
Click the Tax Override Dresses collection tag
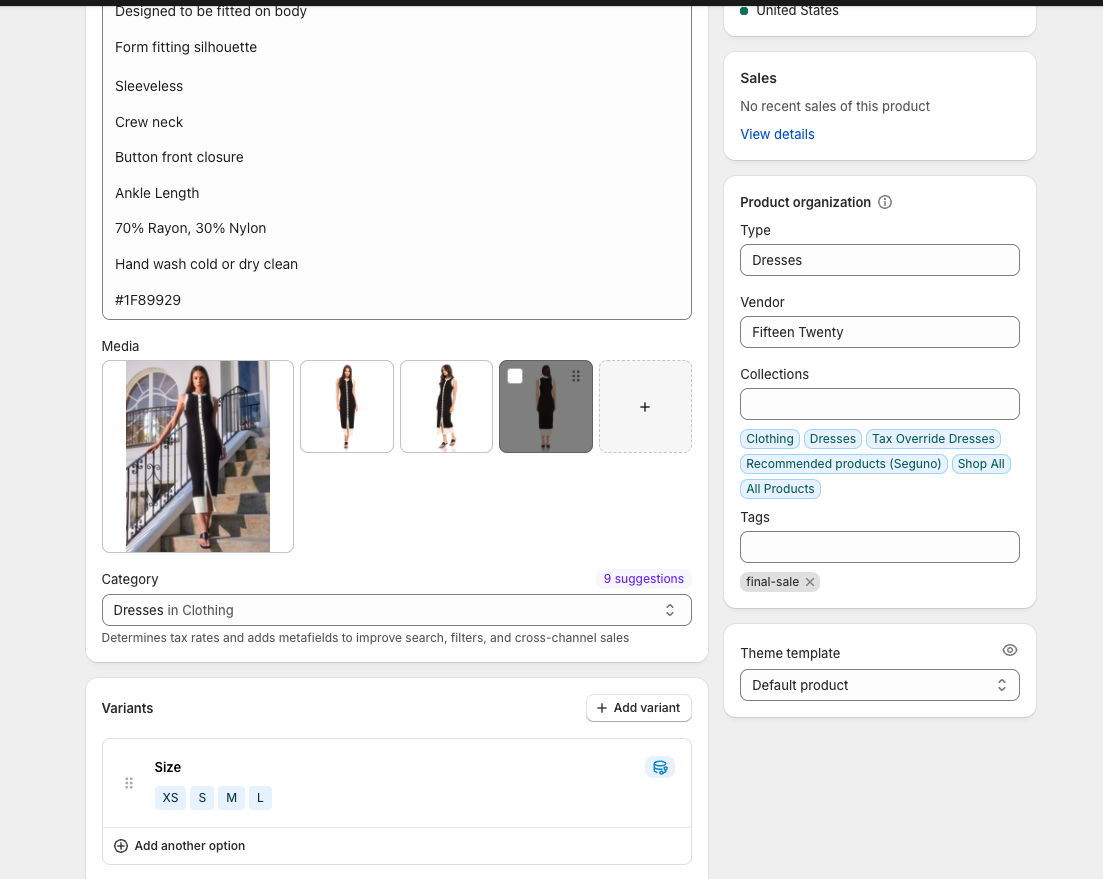[x=933, y=439]
